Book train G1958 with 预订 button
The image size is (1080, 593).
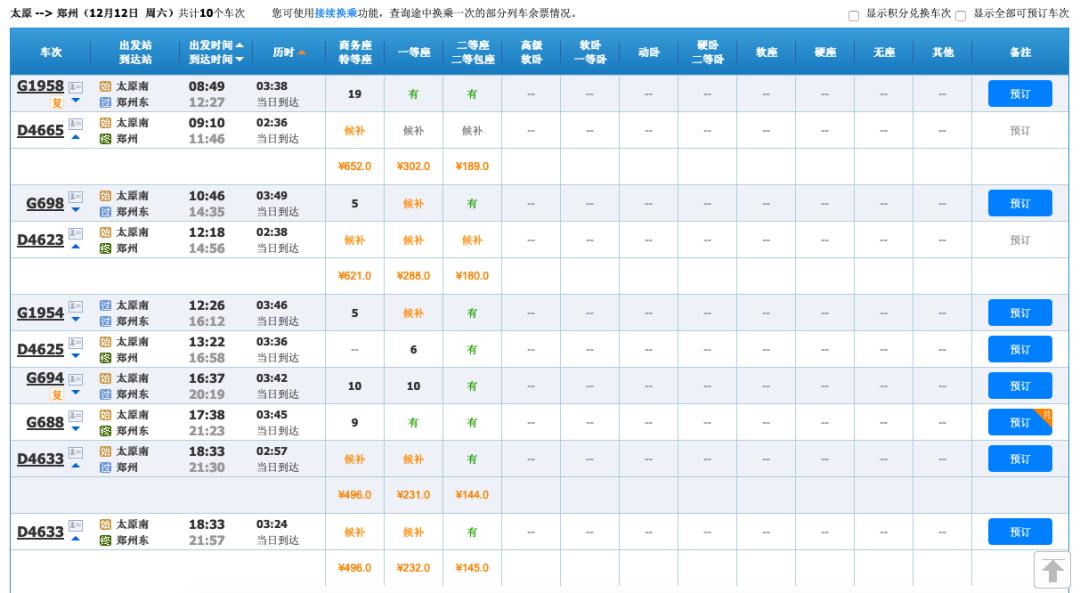pyautogui.click(x=1020, y=94)
